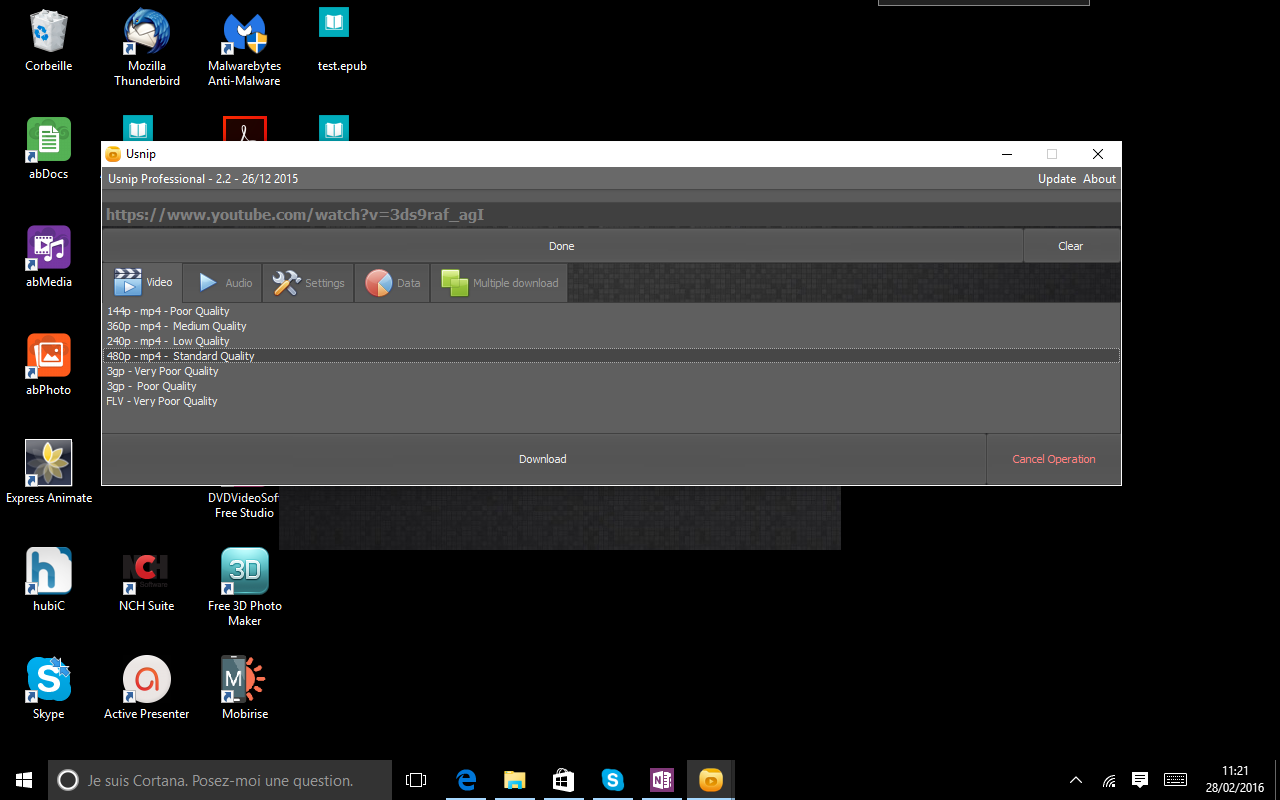Clear the URL with the Clear button
This screenshot has width=1280, height=800.
click(x=1071, y=246)
